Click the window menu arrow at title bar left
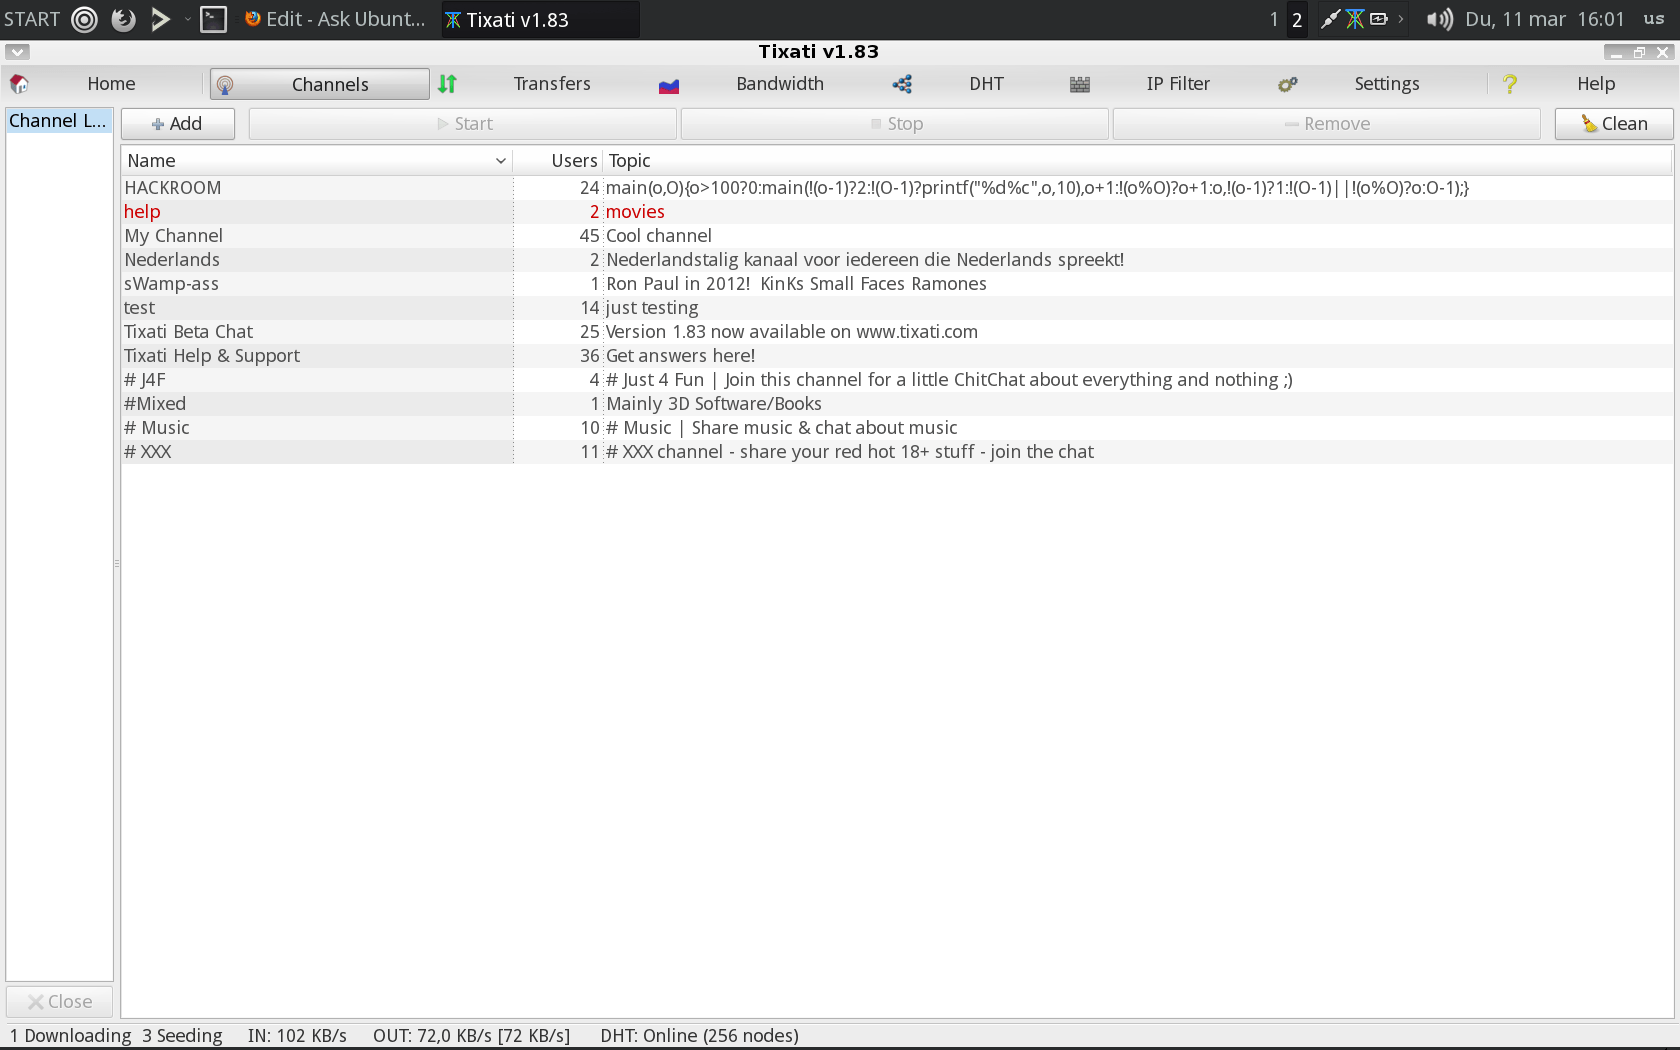This screenshot has width=1680, height=1050. coord(17,52)
